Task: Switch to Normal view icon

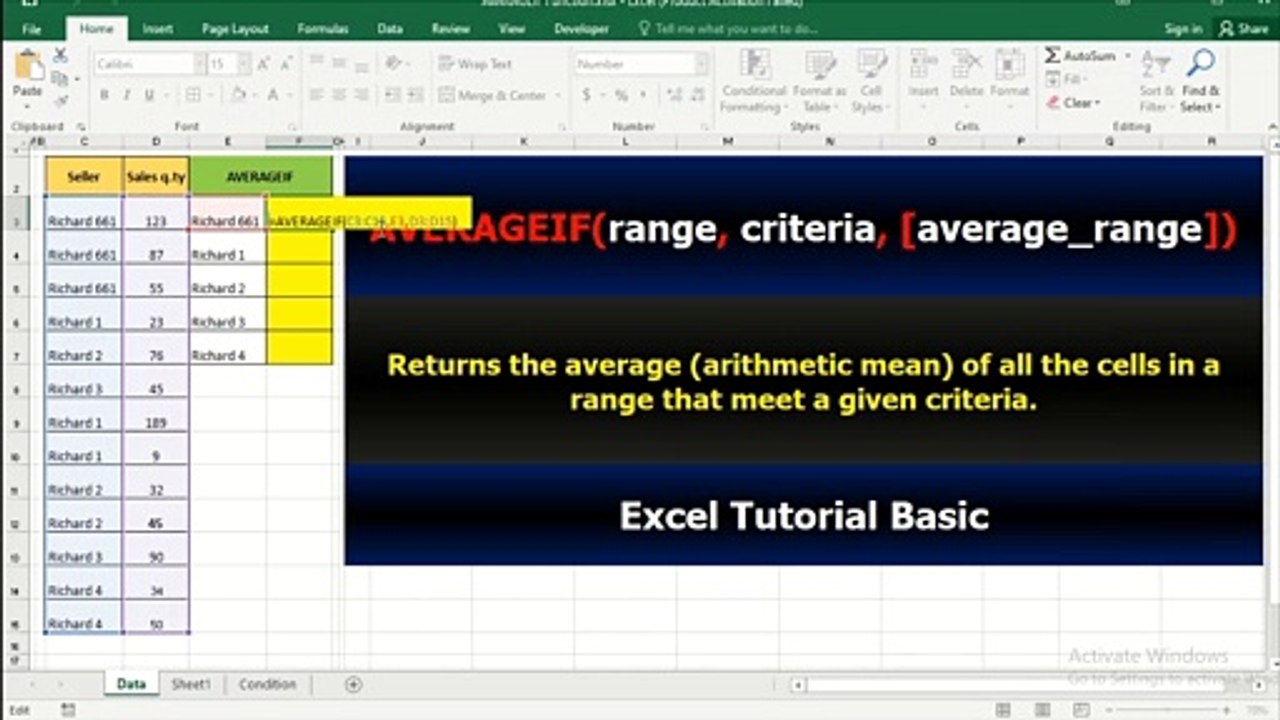Action: click(1004, 709)
